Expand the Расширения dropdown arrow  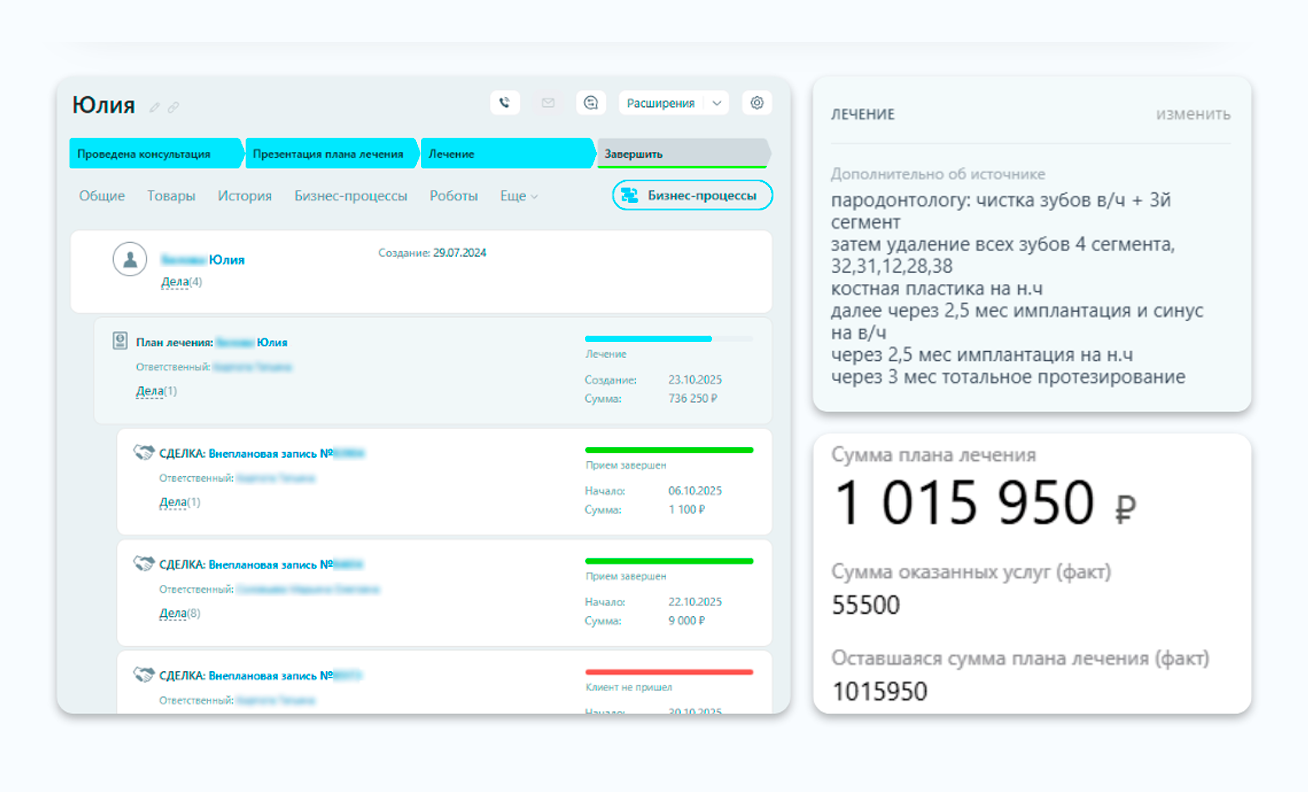(716, 102)
